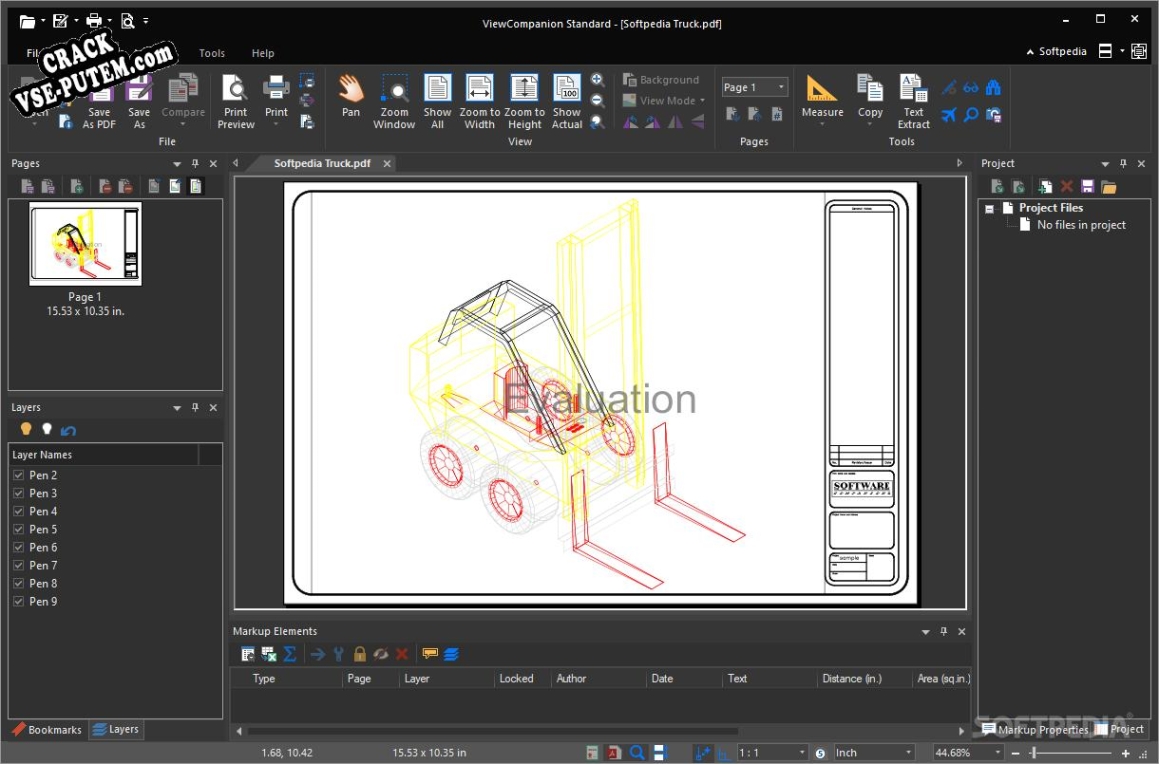Screen dimensions: 1159x764
Task: Open Project panel options dropdown arrow
Action: pos(1105,164)
